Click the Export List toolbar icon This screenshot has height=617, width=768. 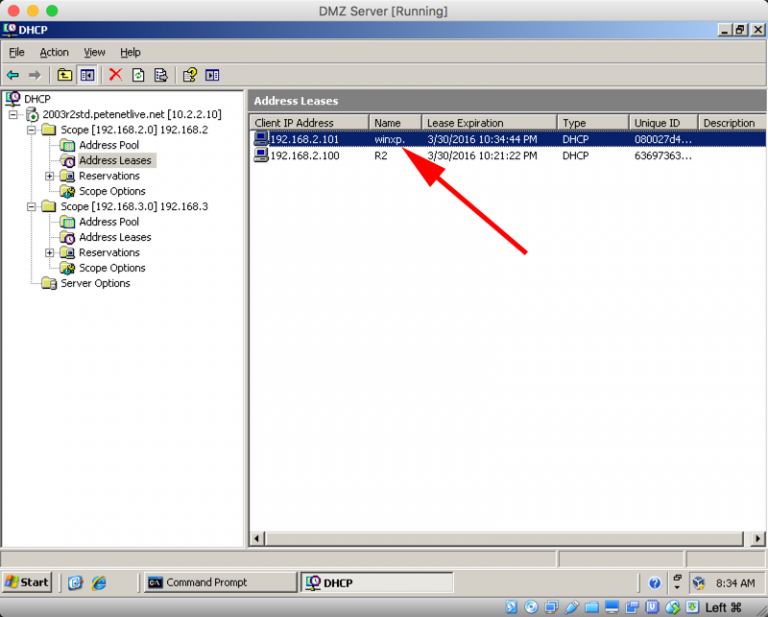tap(161, 75)
